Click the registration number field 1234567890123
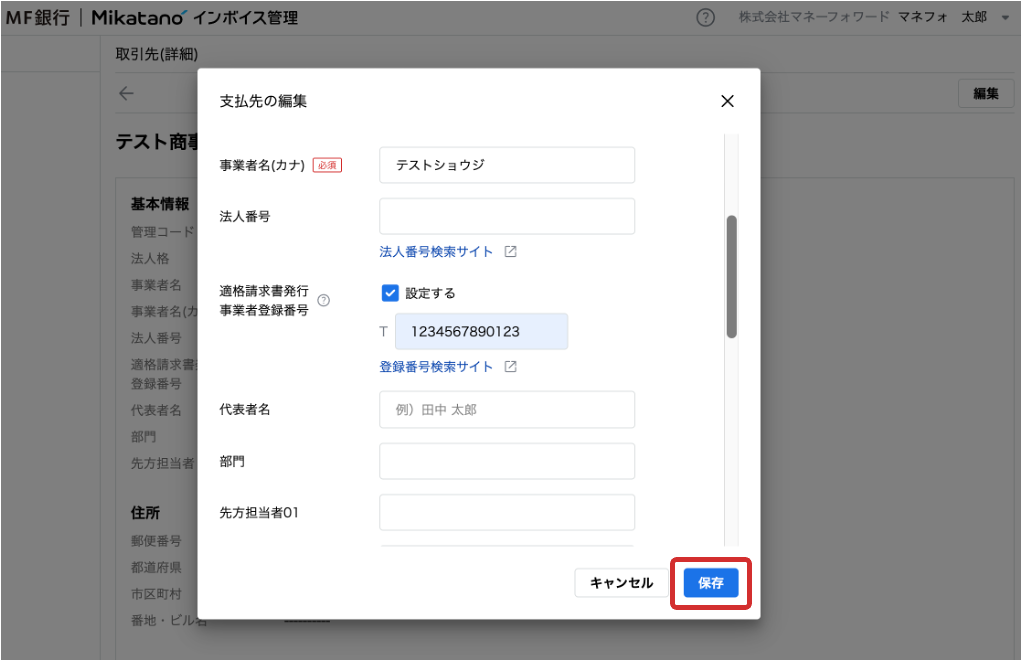 tap(481, 332)
